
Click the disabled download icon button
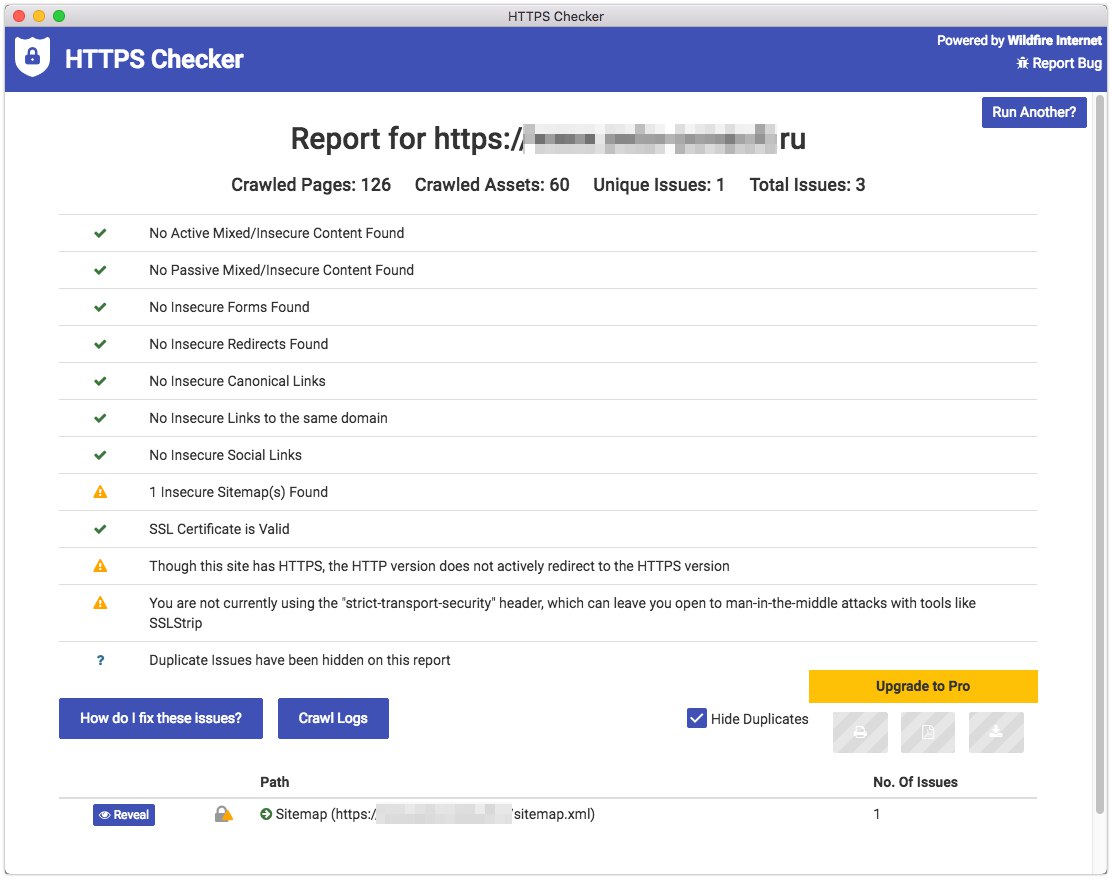click(996, 732)
